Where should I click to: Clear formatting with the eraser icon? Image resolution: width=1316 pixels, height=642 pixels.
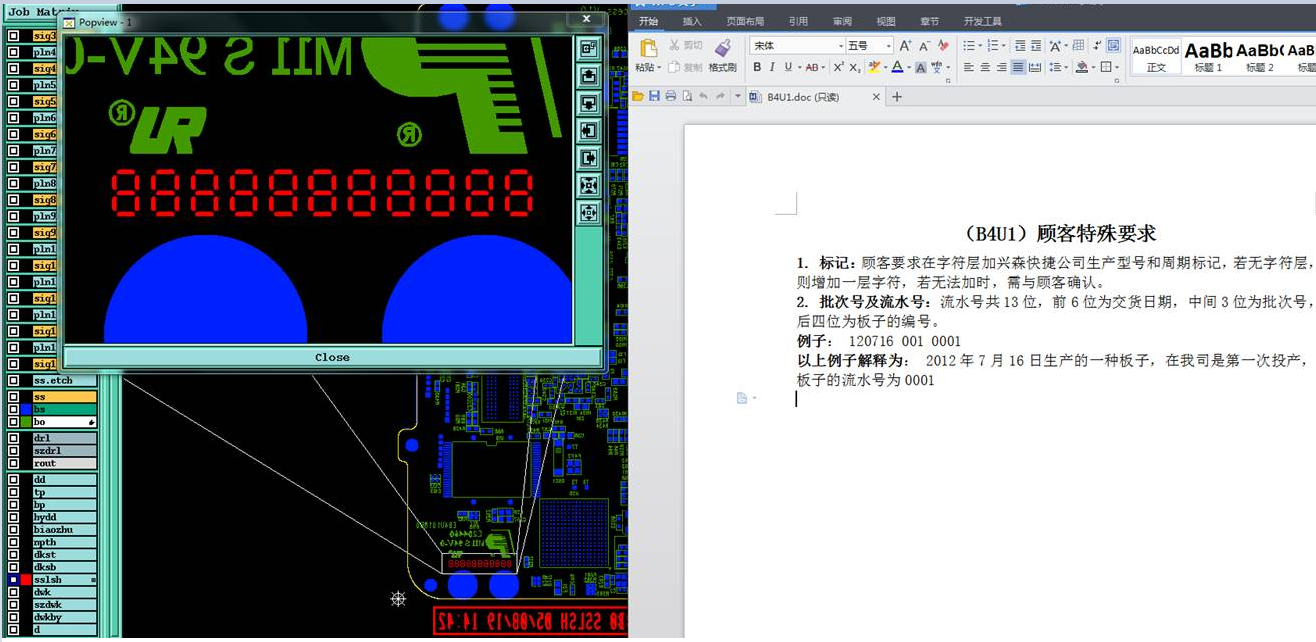point(943,46)
